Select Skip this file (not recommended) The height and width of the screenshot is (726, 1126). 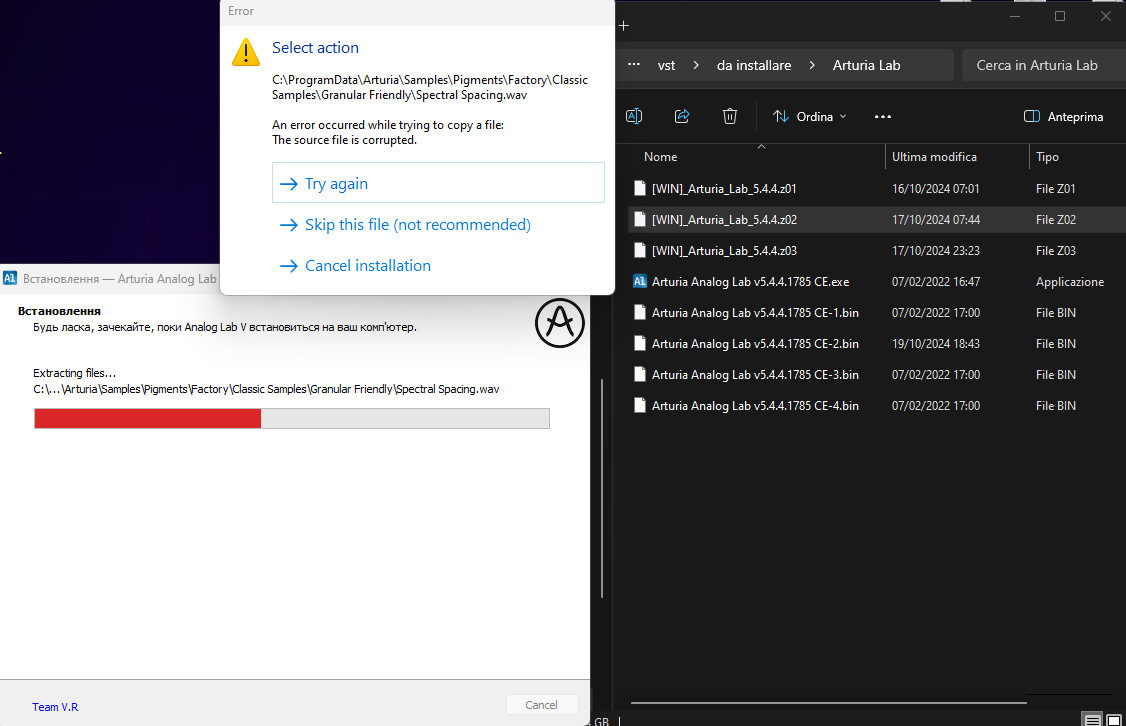(x=405, y=225)
